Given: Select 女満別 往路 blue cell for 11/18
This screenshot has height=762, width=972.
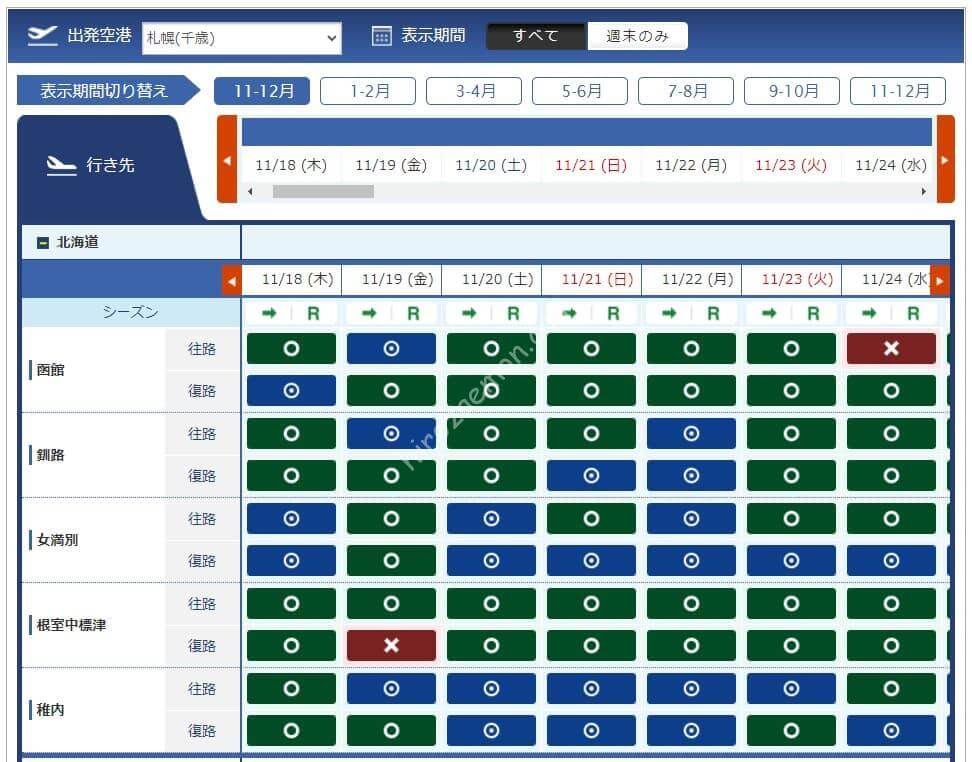Looking at the screenshot, I should [x=291, y=518].
